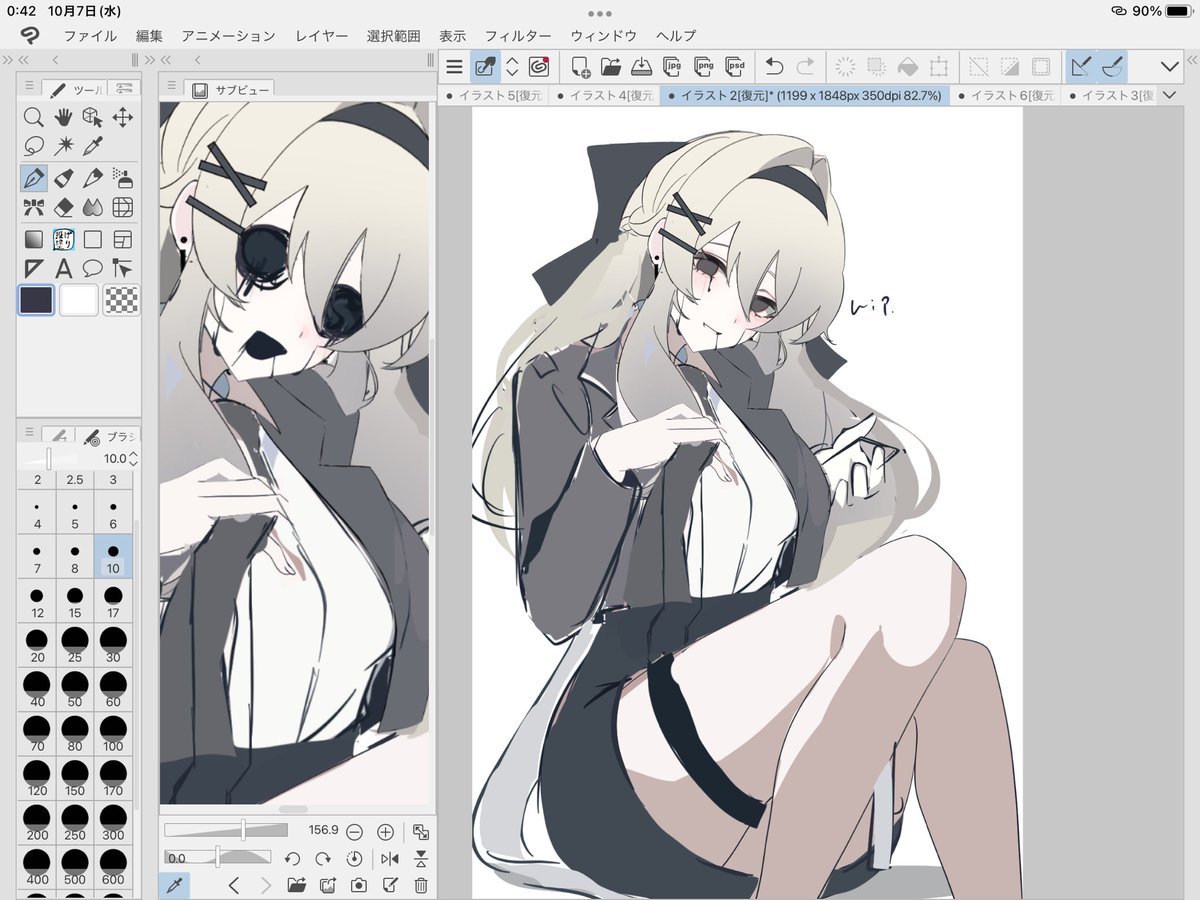
Task: Select the Blend tool
Action: point(93,208)
